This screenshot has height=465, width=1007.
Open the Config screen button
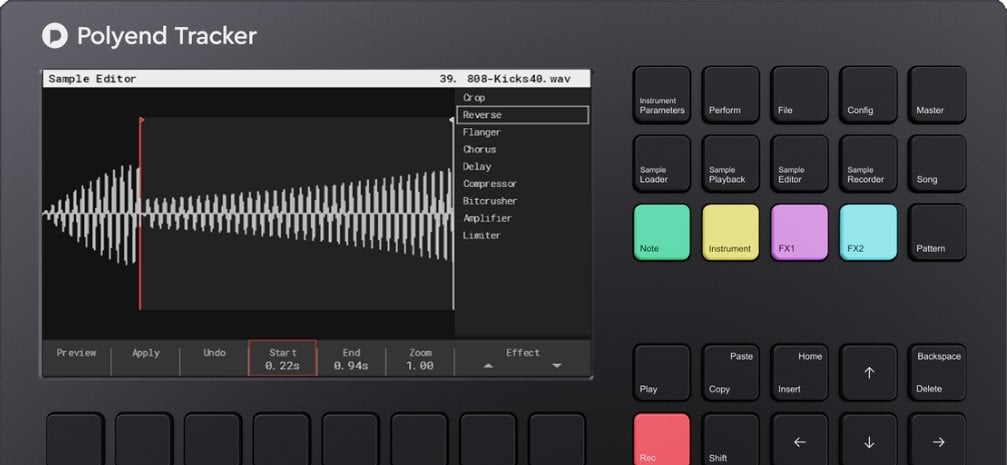[x=868, y=95]
